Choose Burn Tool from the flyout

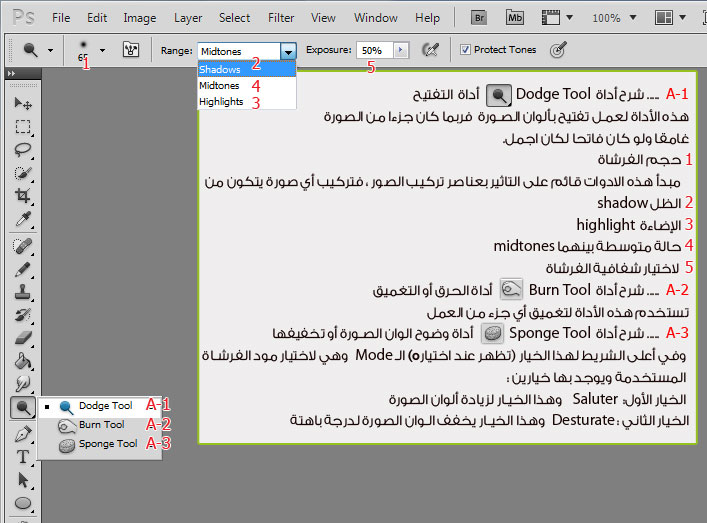tap(101, 425)
